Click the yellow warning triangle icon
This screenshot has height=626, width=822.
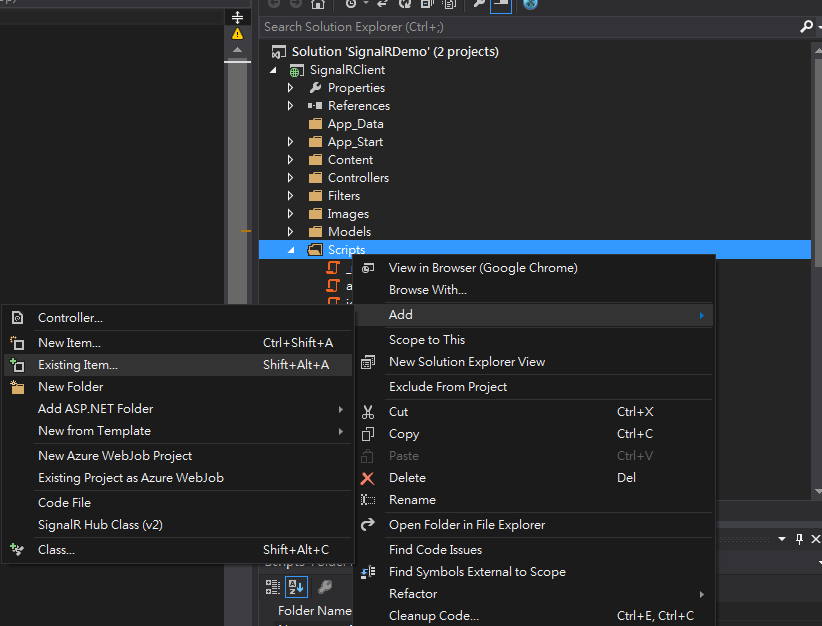point(237,34)
